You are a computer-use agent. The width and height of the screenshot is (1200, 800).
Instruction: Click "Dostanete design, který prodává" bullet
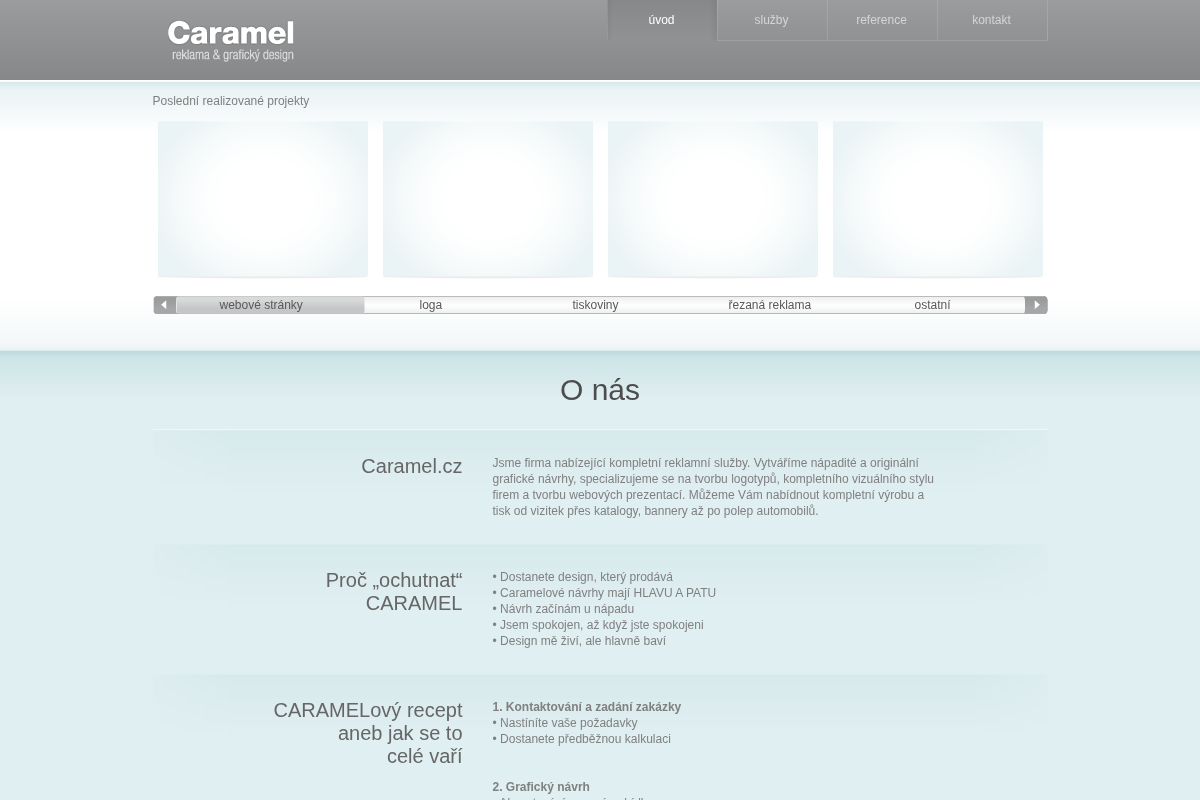click(x=583, y=577)
